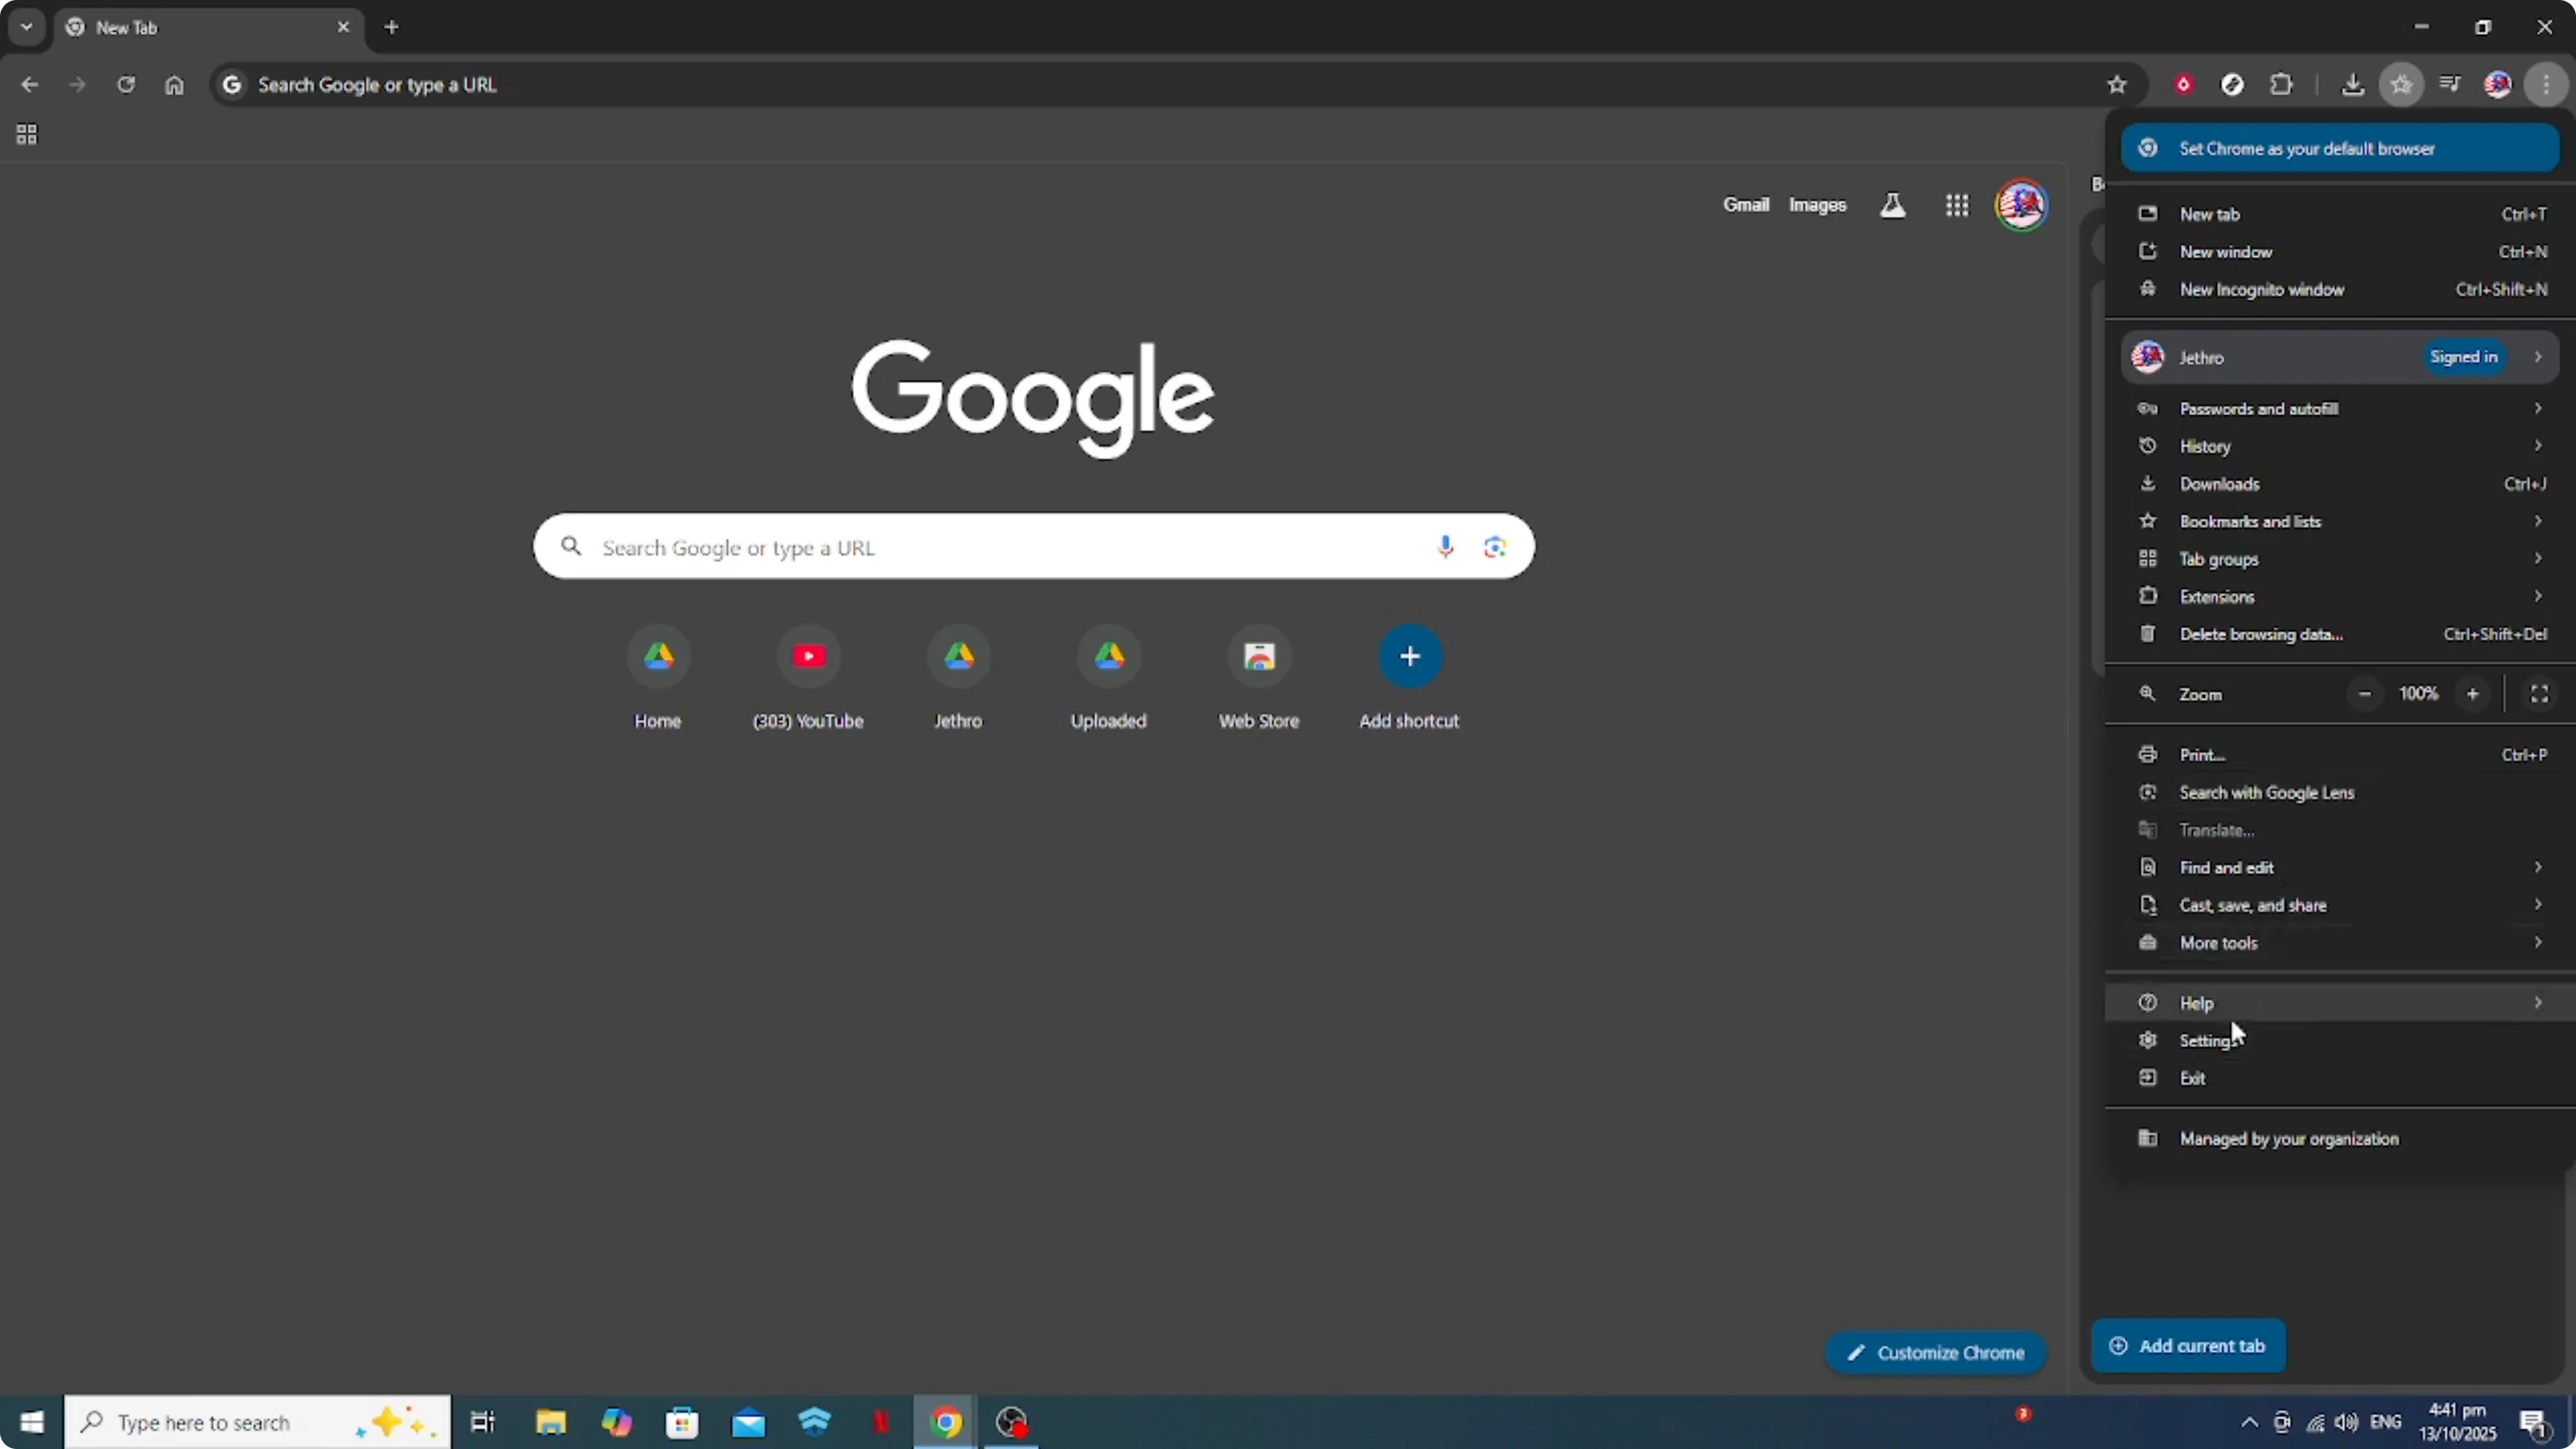Click Managed by your organization
Image resolution: width=2576 pixels, height=1449 pixels.
(2339, 1139)
